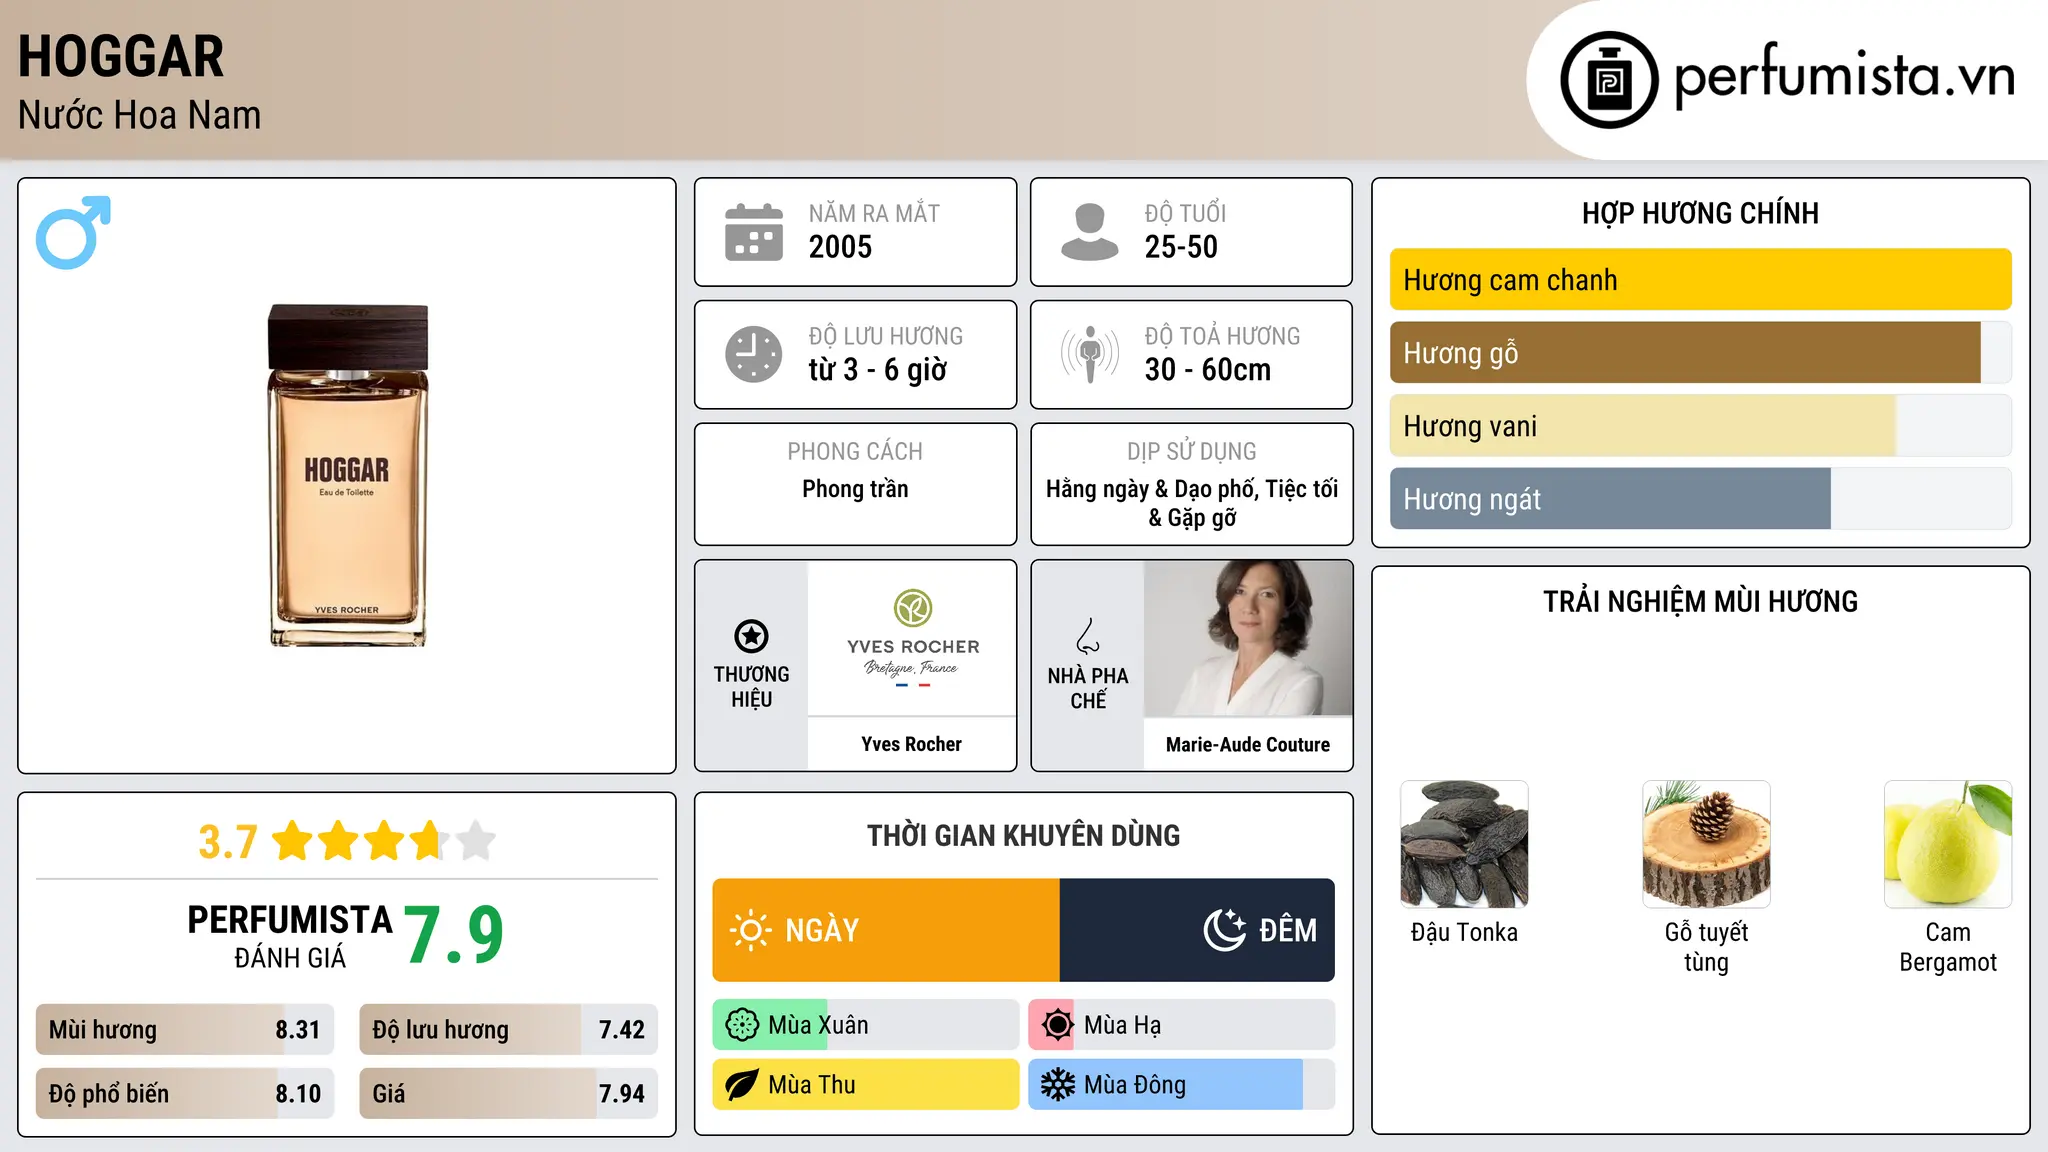
Task: Click the green 7.9 Perfumista score
Action: point(454,935)
